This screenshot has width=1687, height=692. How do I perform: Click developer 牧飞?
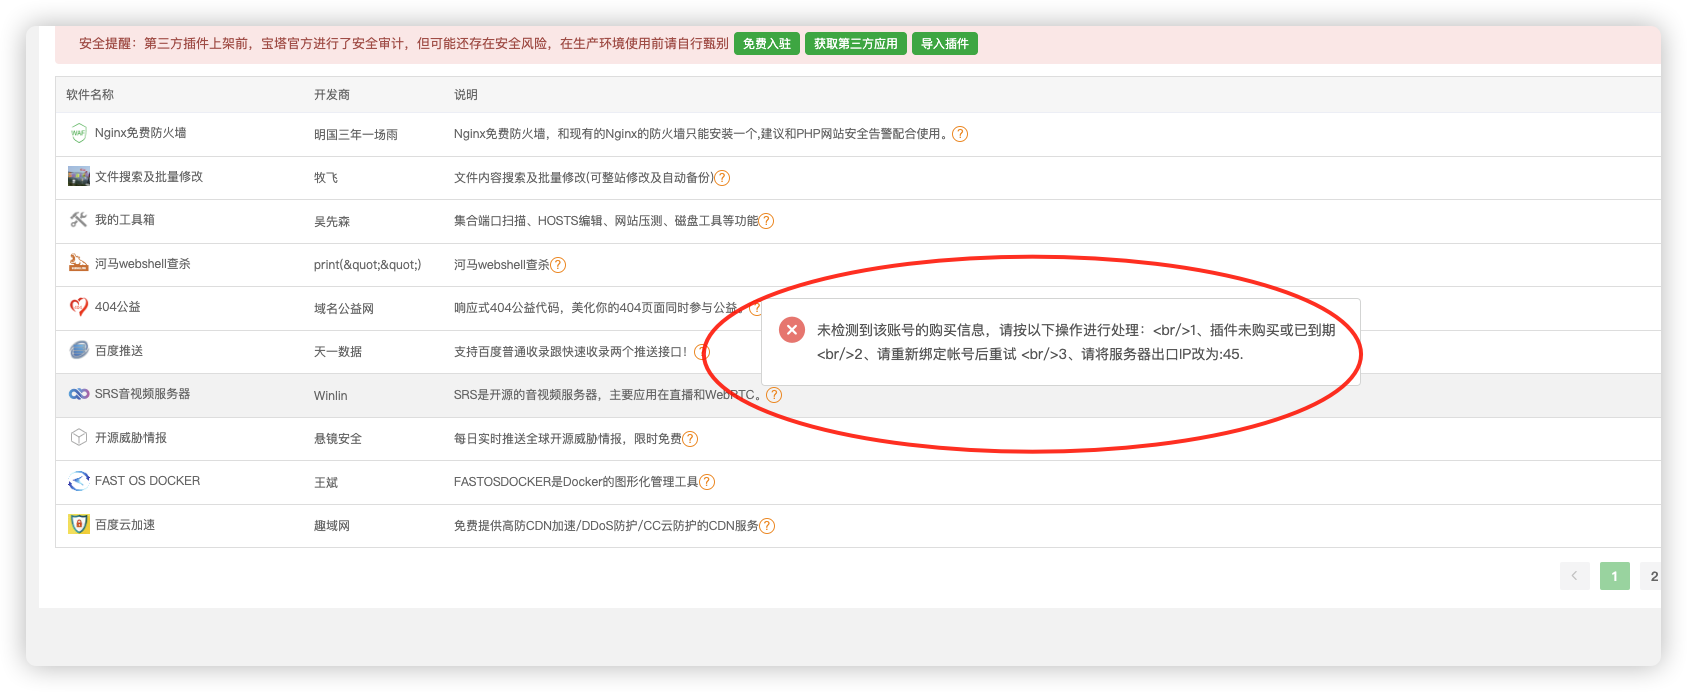pos(326,178)
